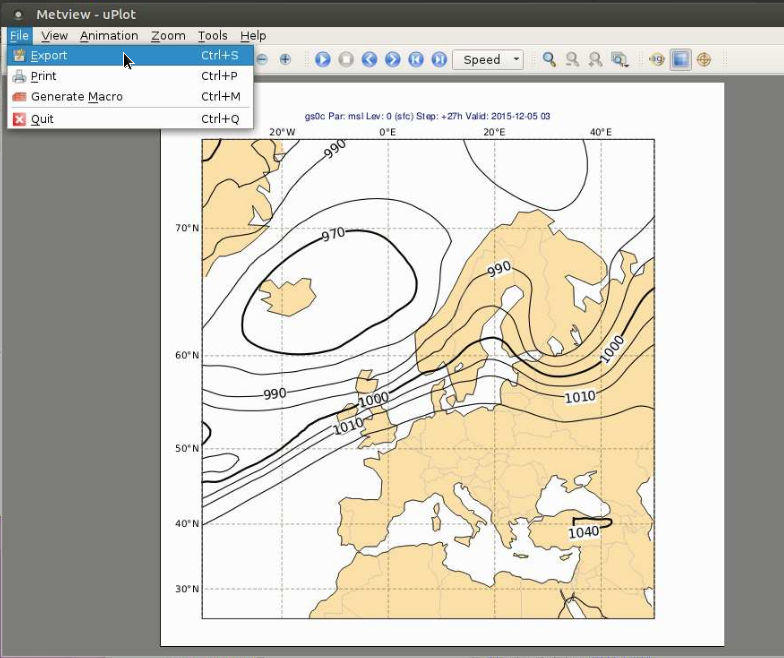Choose Export from the File menu

[130, 56]
